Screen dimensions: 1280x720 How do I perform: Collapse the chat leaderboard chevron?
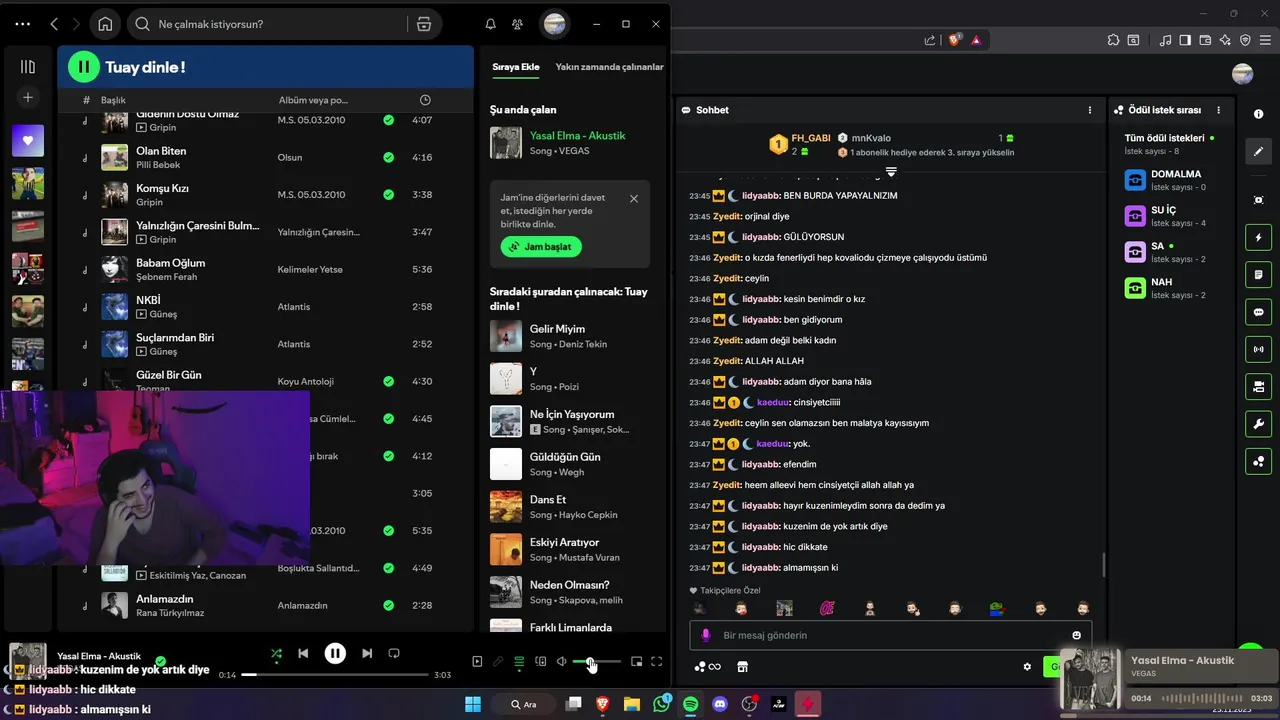[891, 172]
